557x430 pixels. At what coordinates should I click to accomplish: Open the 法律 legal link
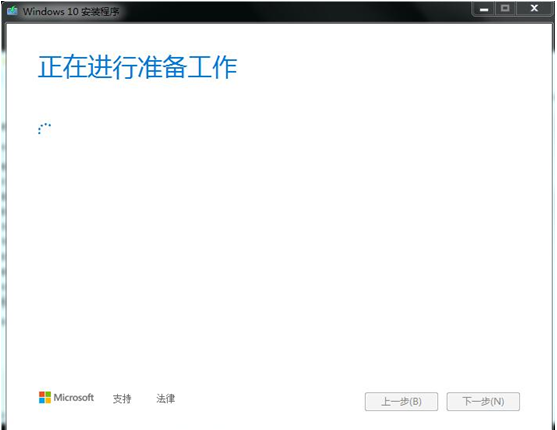(166, 398)
